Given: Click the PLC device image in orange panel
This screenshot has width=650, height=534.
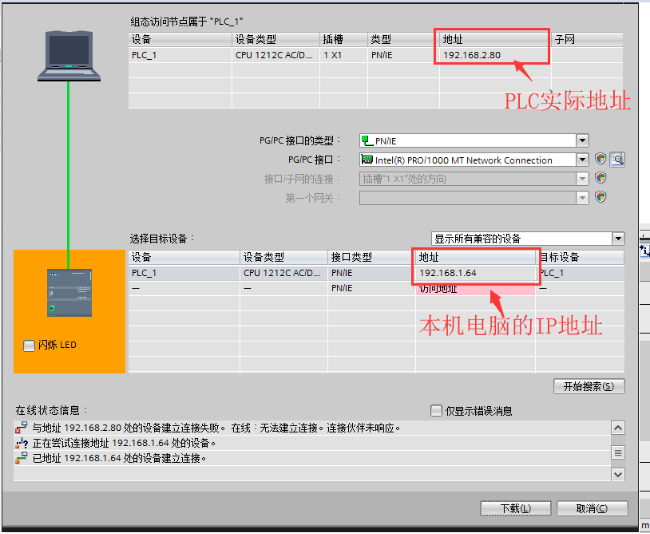Looking at the screenshot, I should (x=69, y=293).
